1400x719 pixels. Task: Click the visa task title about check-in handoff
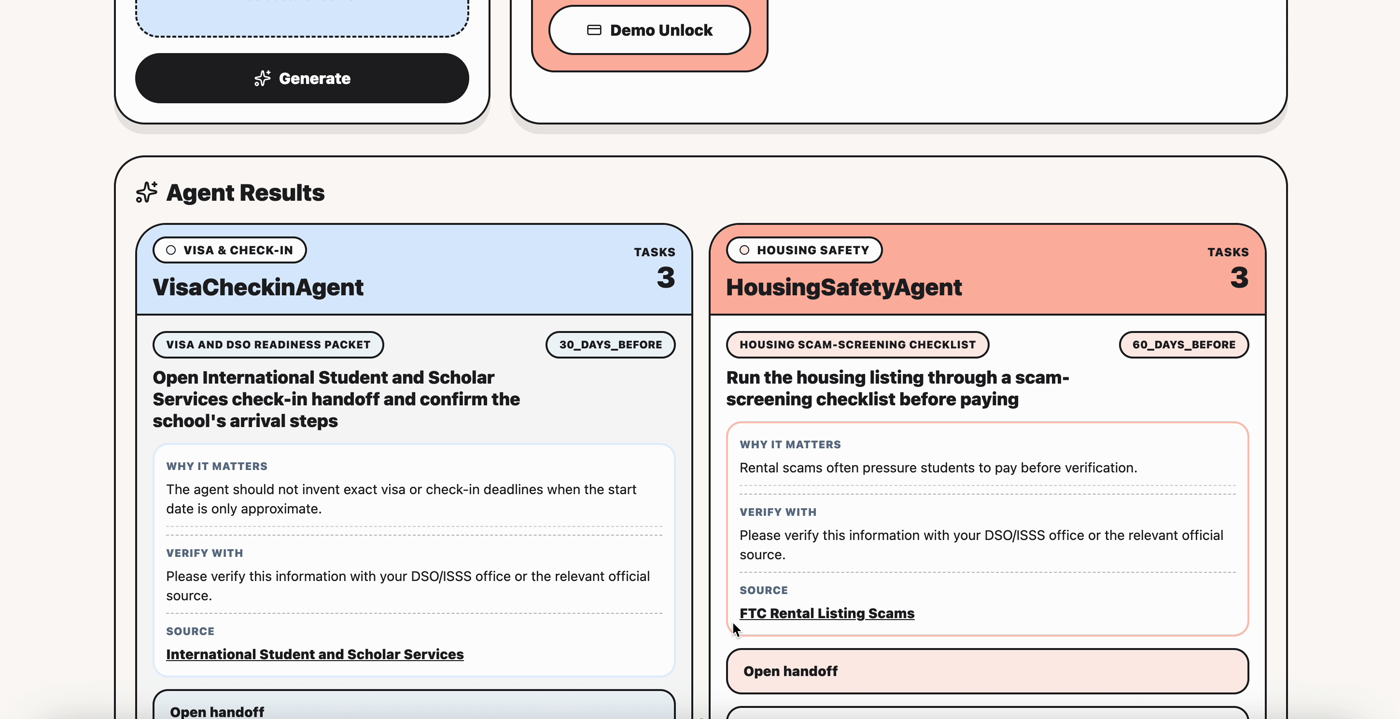[x=336, y=399]
